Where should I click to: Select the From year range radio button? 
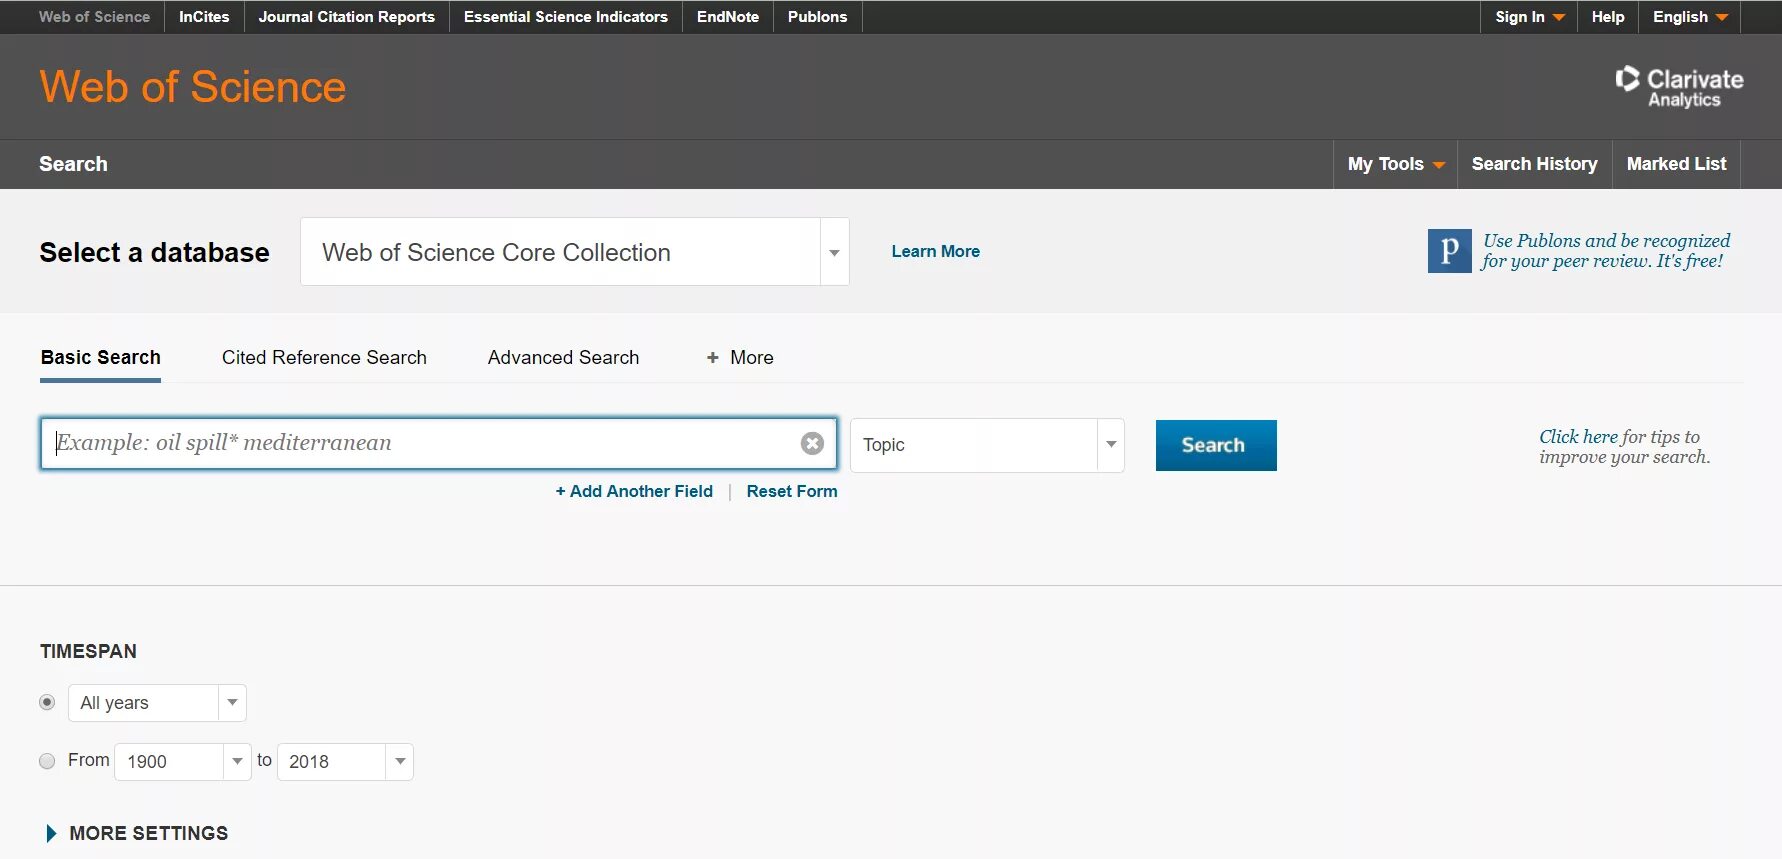click(x=47, y=761)
